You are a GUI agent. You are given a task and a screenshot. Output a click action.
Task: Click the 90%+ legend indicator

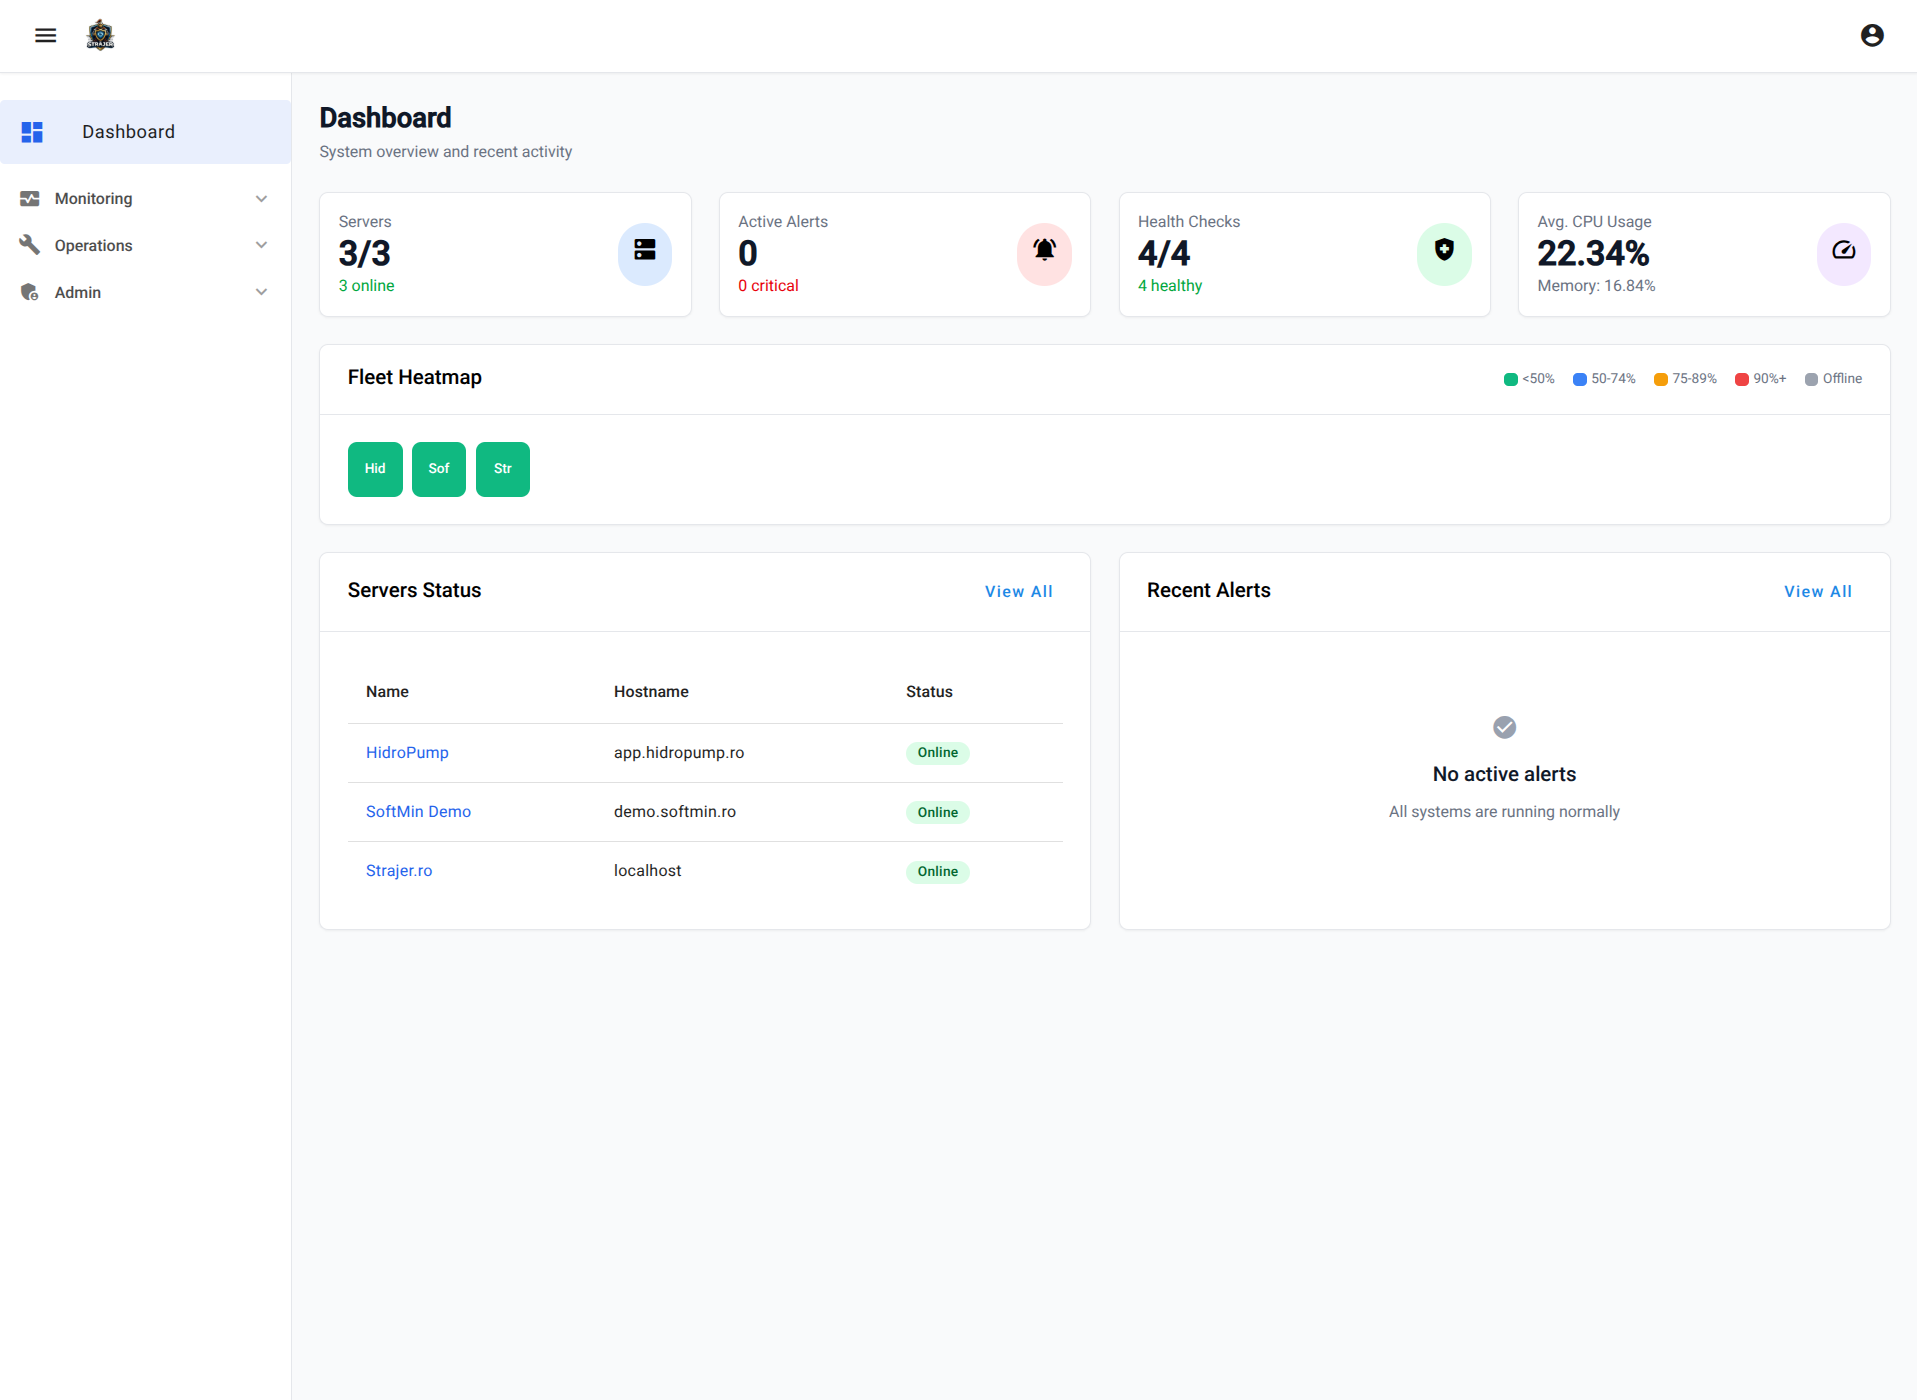(x=1742, y=379)
